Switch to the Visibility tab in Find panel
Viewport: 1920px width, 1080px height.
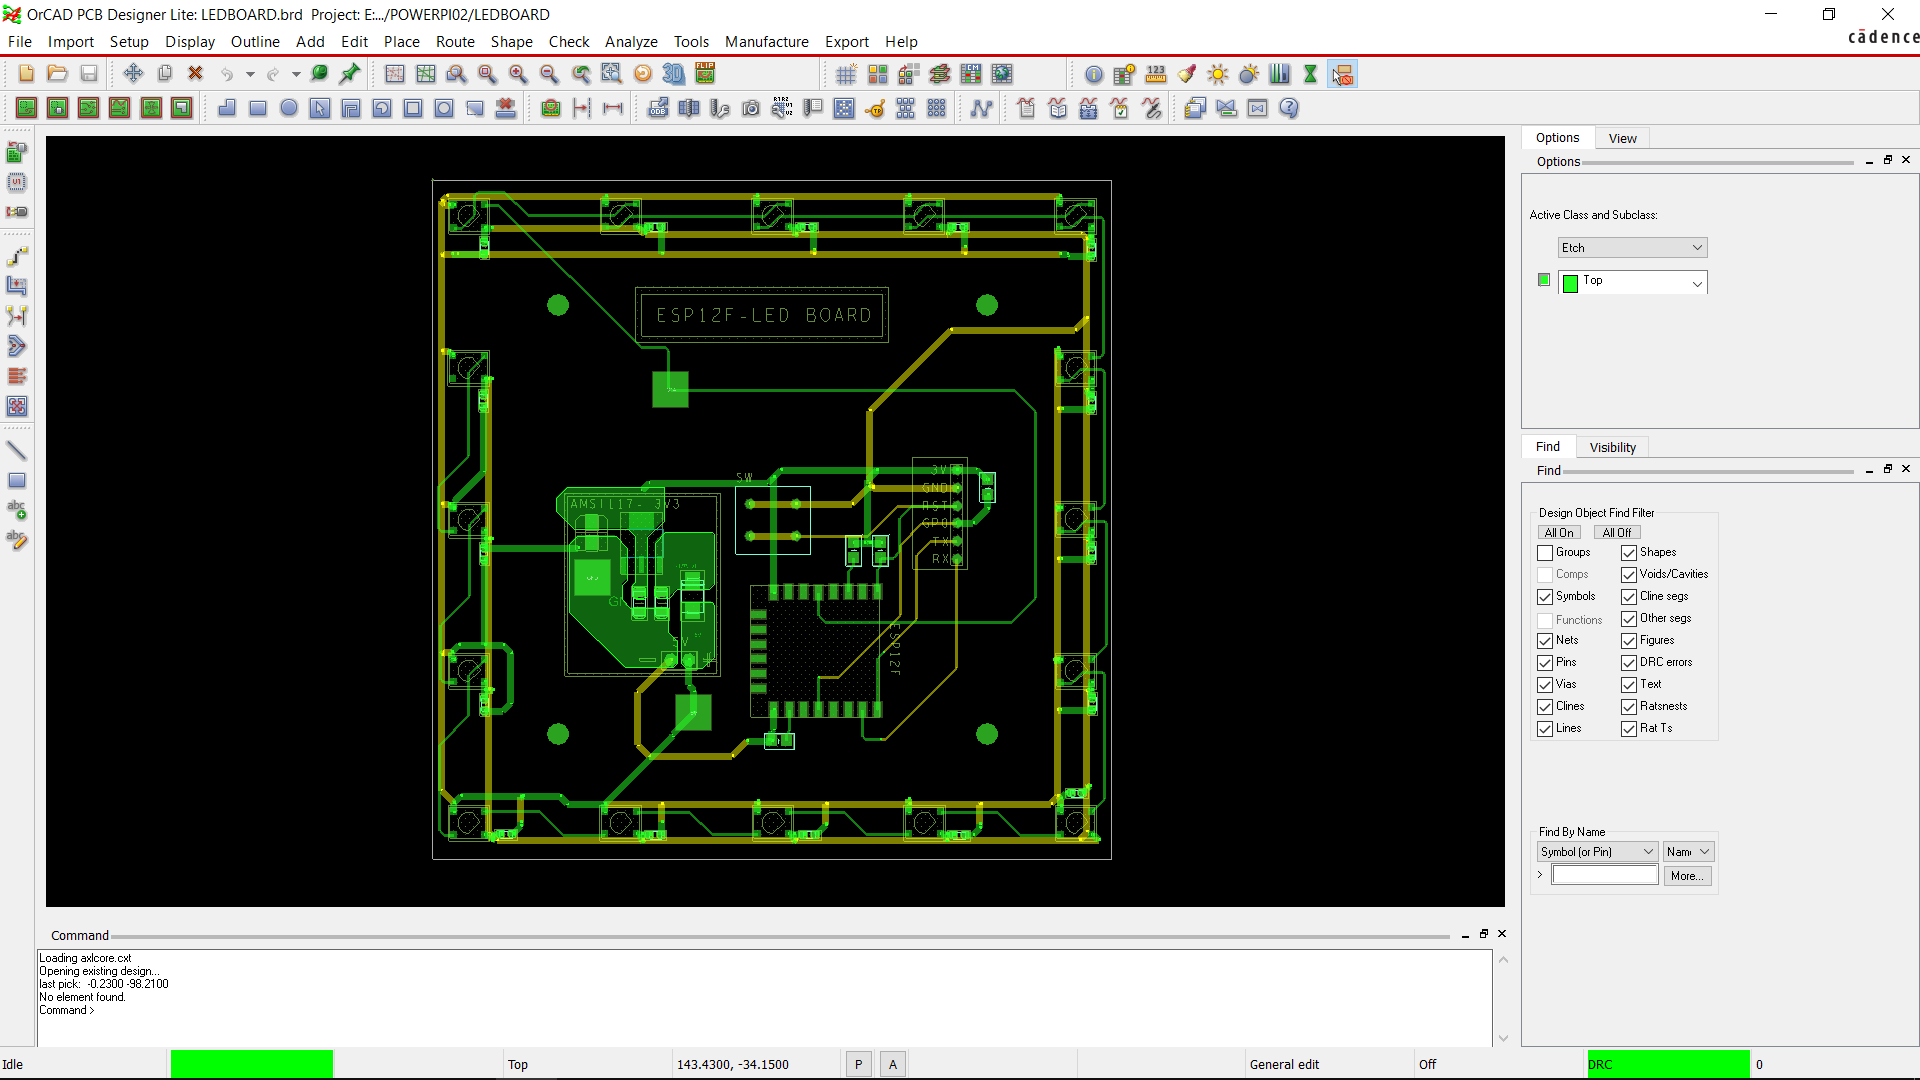tap(1611, 446)
